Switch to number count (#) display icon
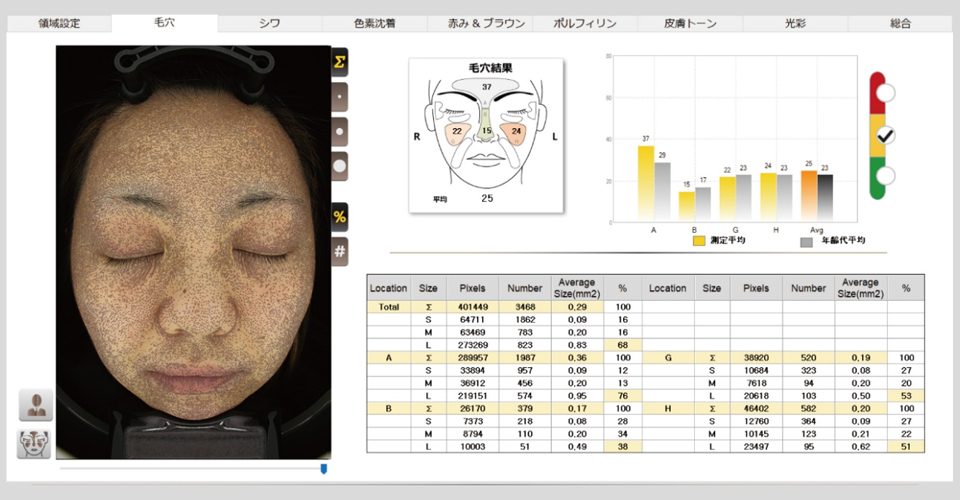 click(x=340, y=251)
